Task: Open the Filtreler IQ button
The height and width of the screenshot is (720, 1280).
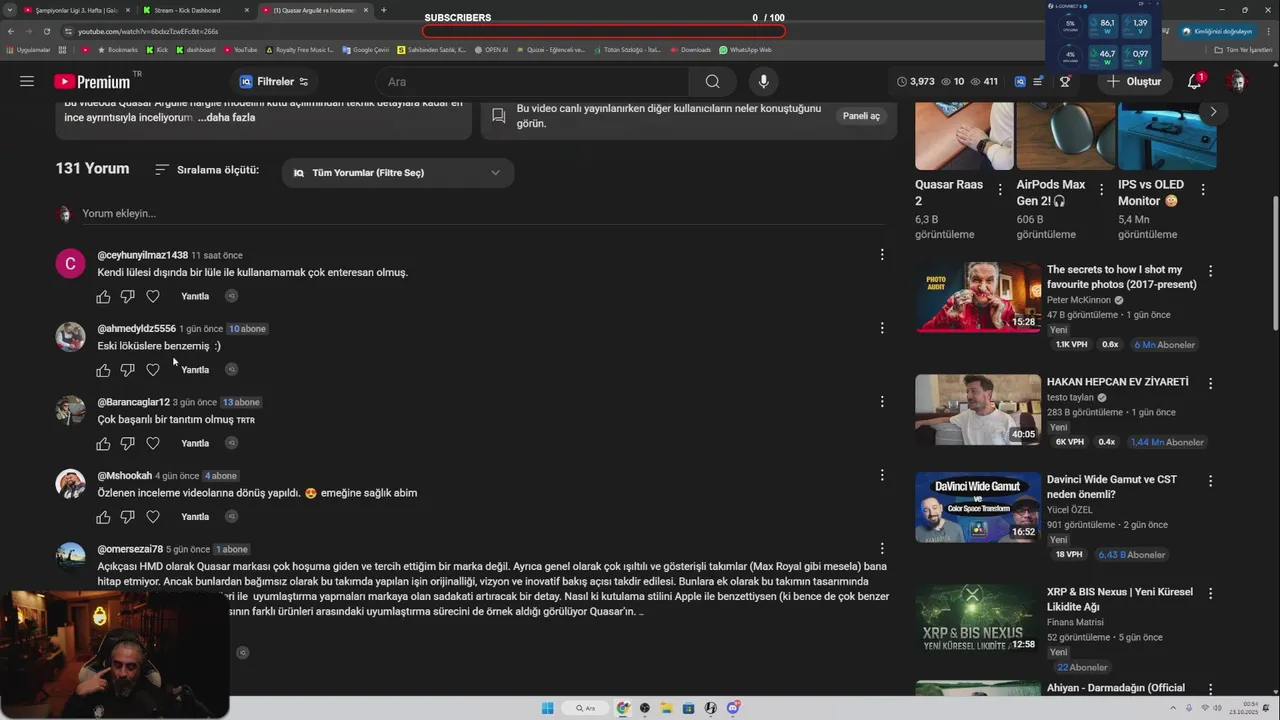Action: click(274, 81)
